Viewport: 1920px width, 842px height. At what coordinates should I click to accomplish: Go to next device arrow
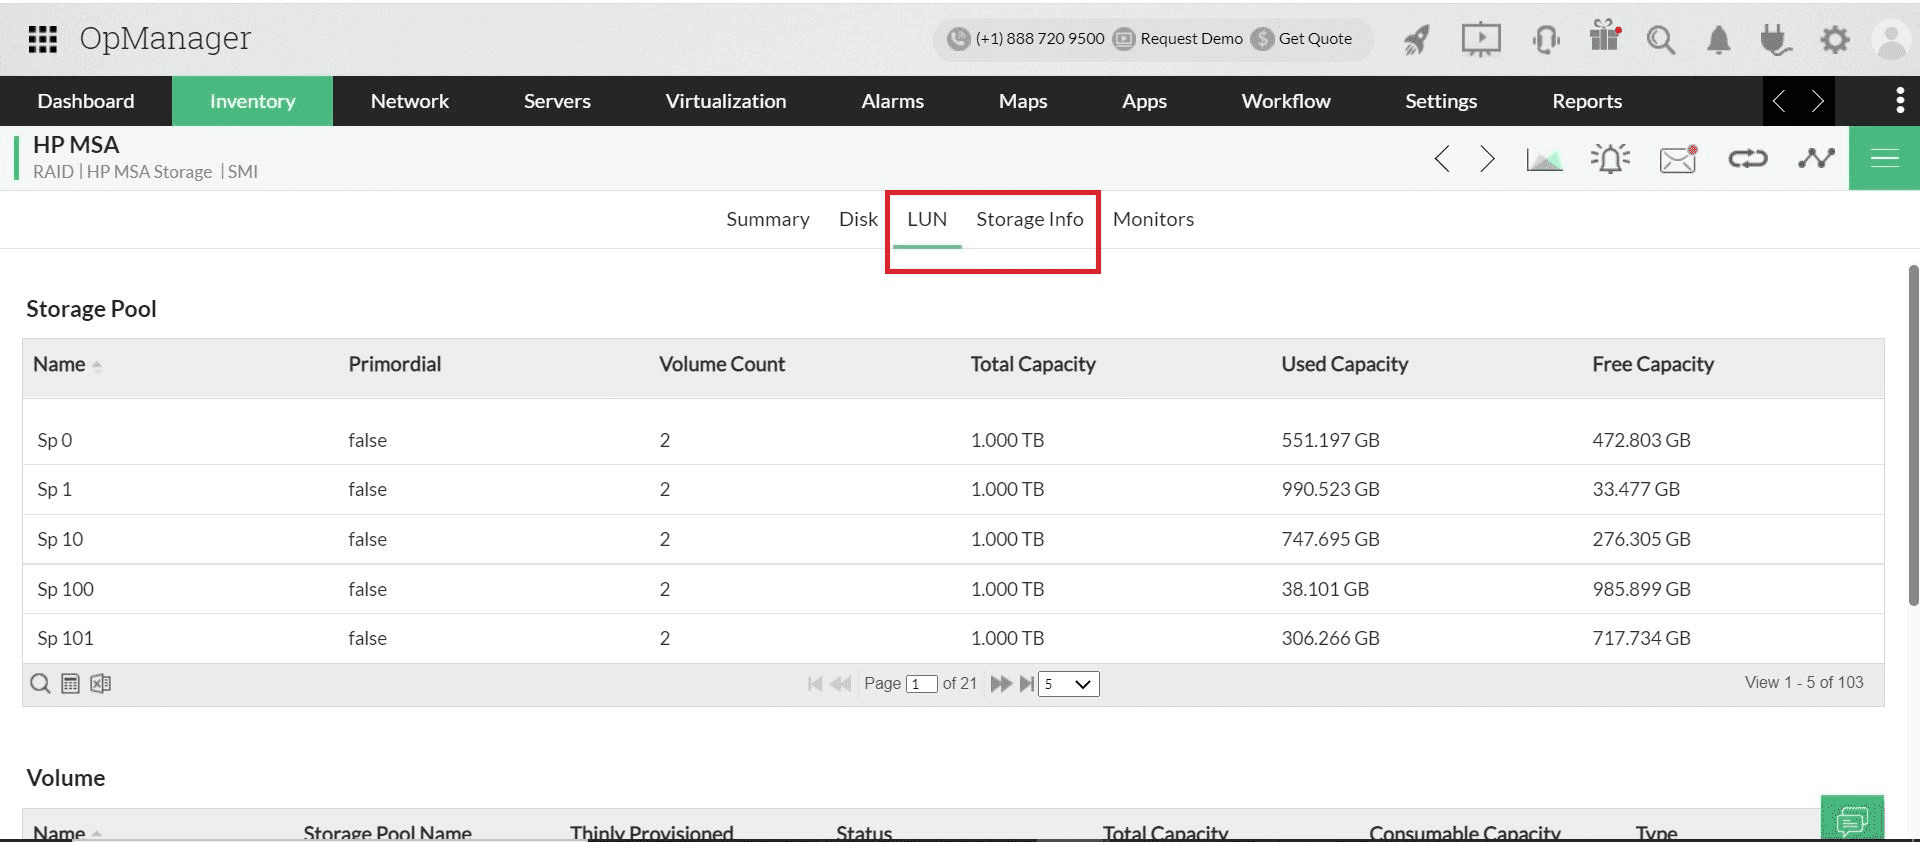point(1487,159)
